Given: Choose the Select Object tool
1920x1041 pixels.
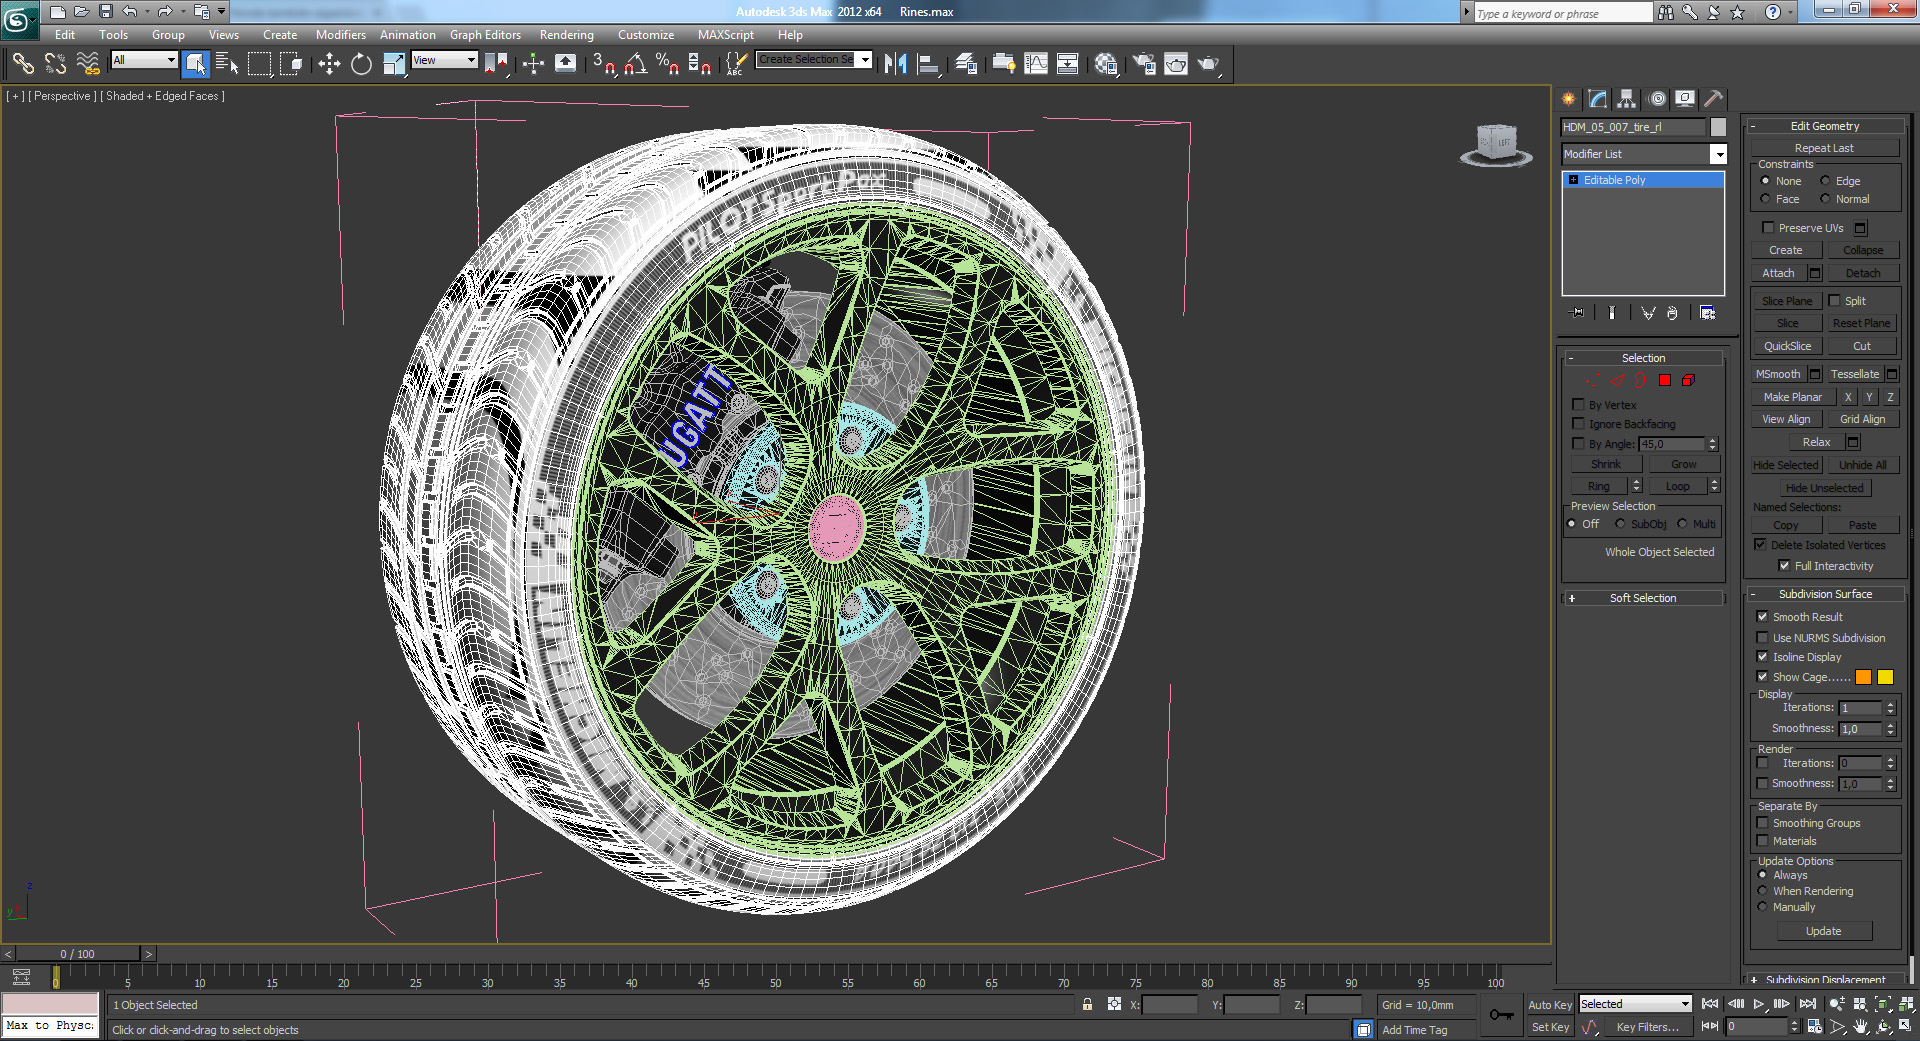Looking at the screenshot, I should point(196,64).
